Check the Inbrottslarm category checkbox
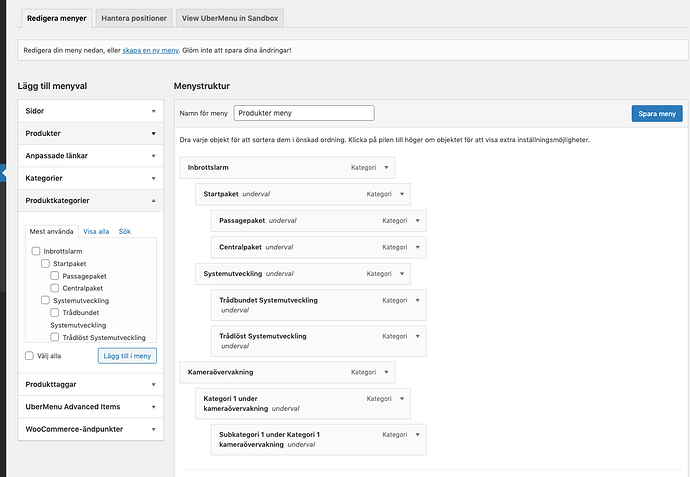690x477 pixels. [x=36, y=251]
